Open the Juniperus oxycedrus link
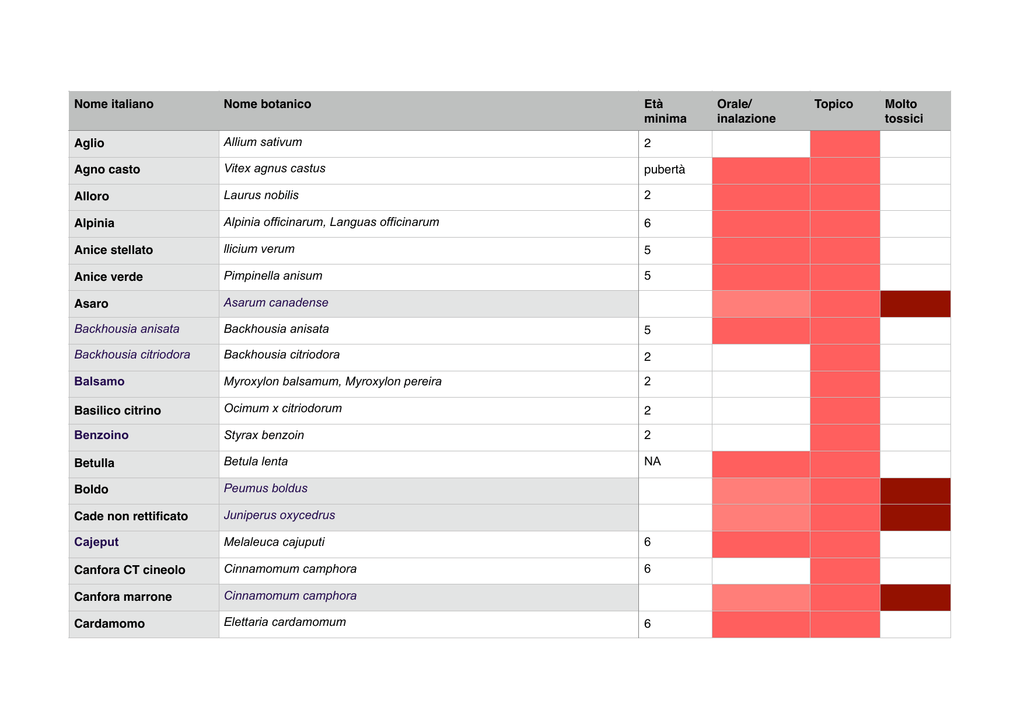The width and height of the screenshot is (1024, 724). point(279,515)
